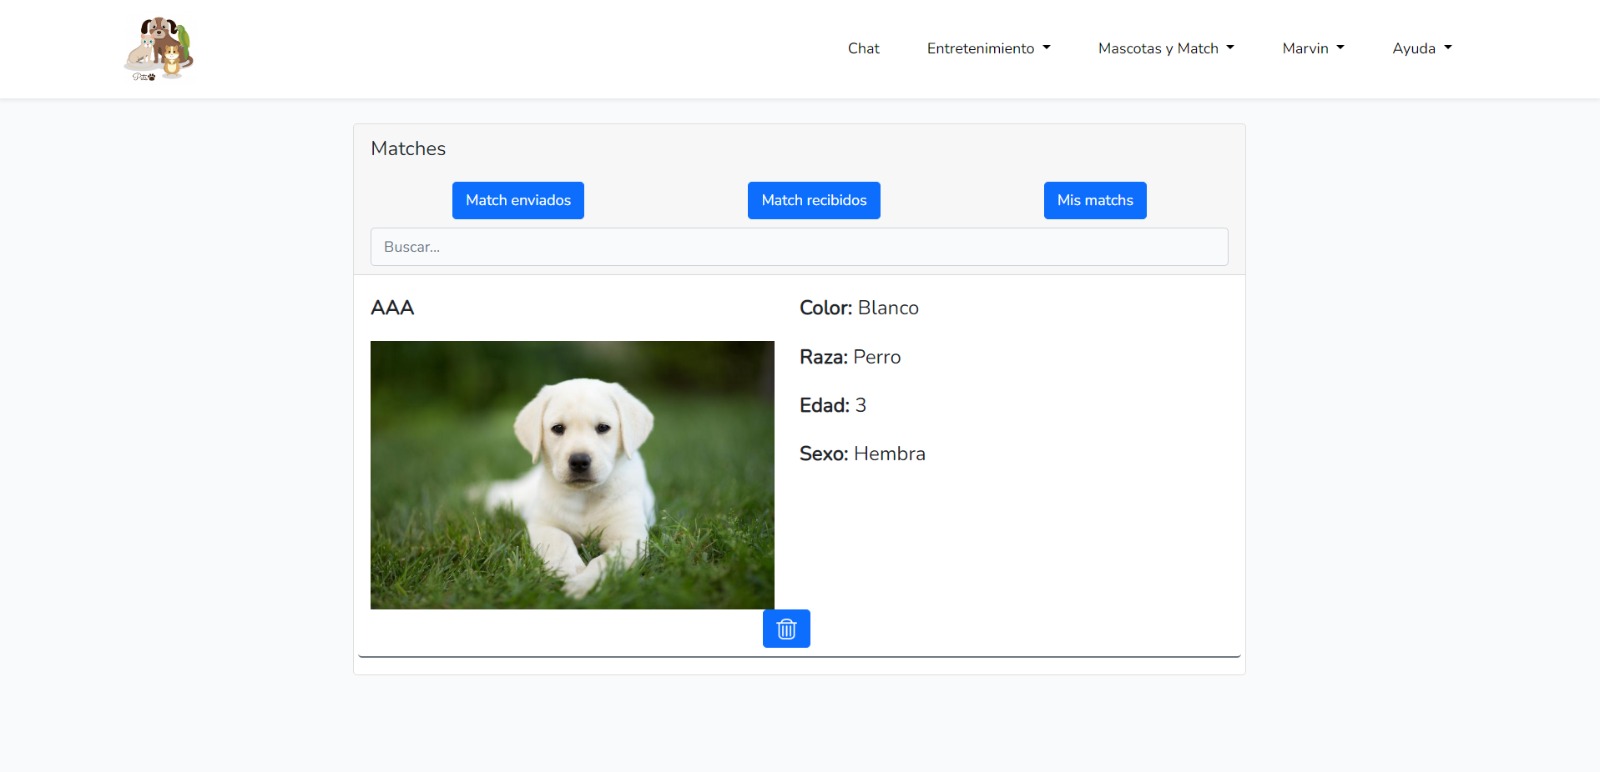Click the Raza: Perro text

[x=850, y=357]
